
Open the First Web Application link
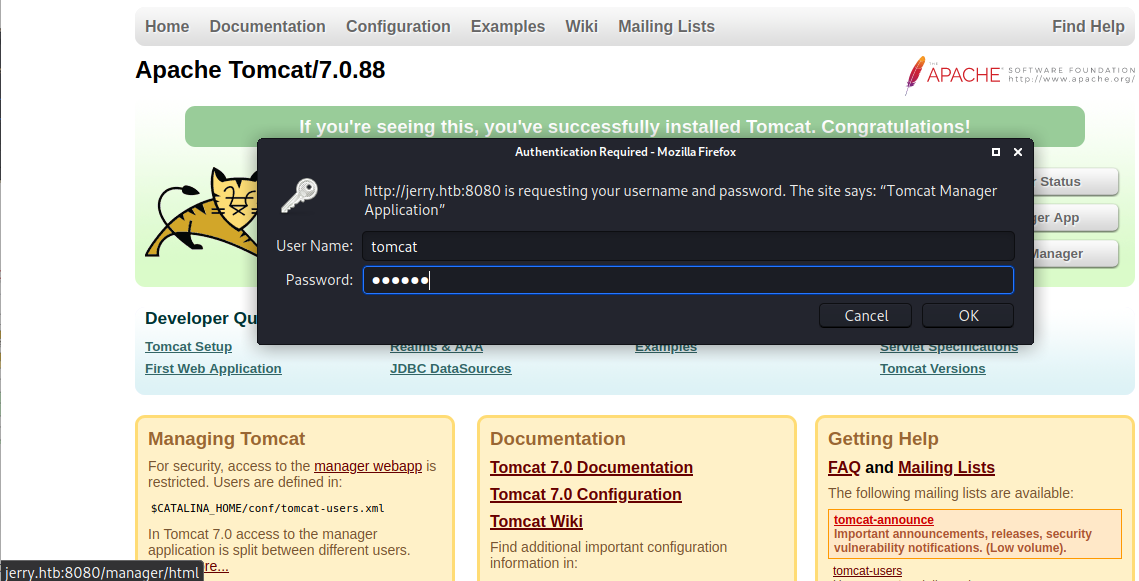pos(213,368)
